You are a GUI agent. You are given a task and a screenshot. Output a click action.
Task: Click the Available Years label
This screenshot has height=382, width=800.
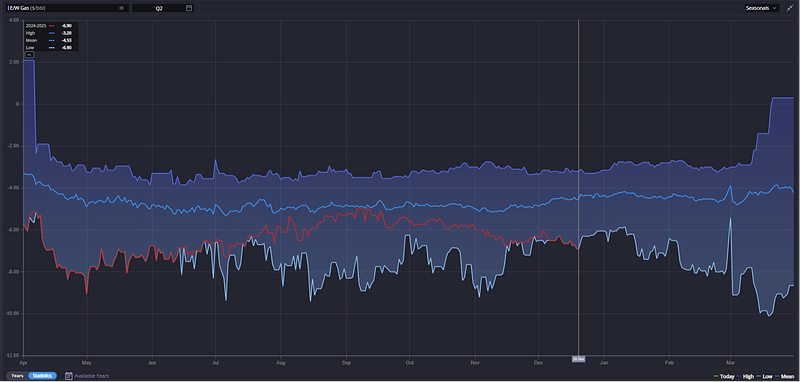pyautogui.click(x=92, y=376)
